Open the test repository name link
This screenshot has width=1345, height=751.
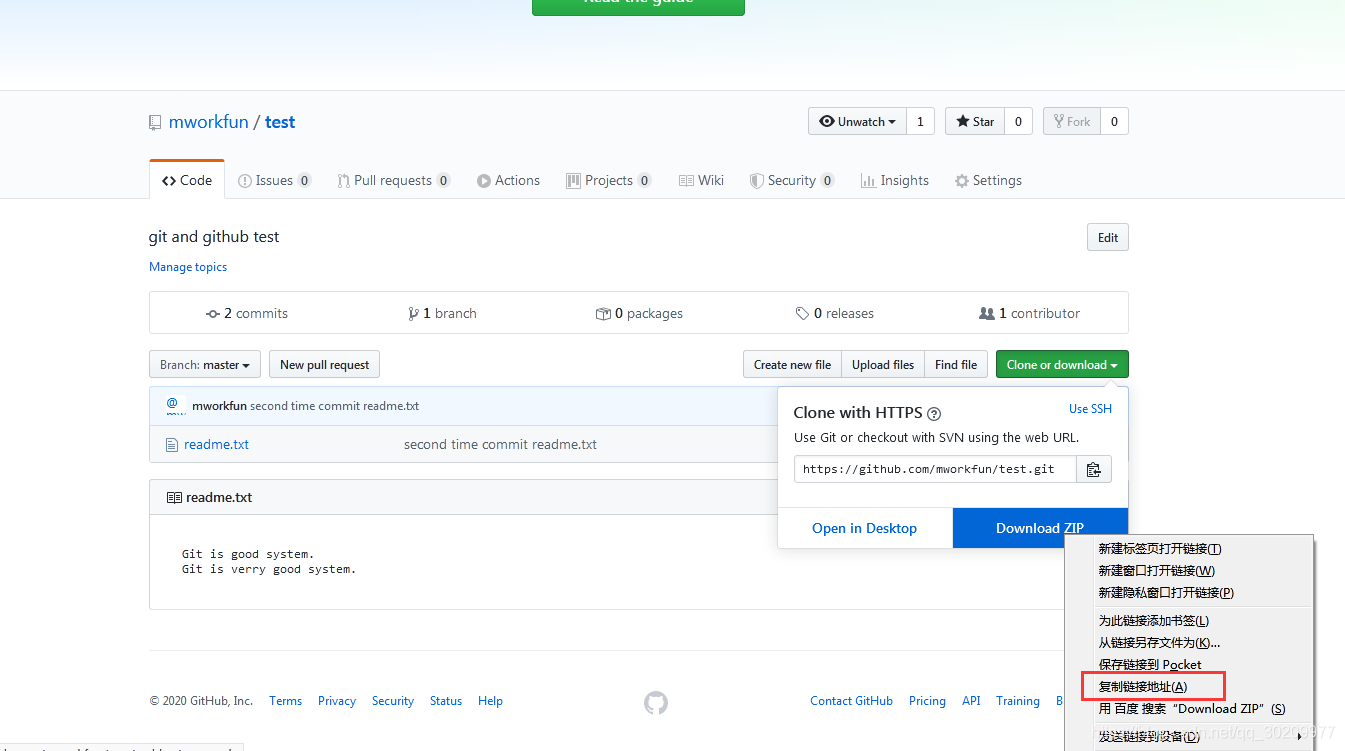pos(280,122)
